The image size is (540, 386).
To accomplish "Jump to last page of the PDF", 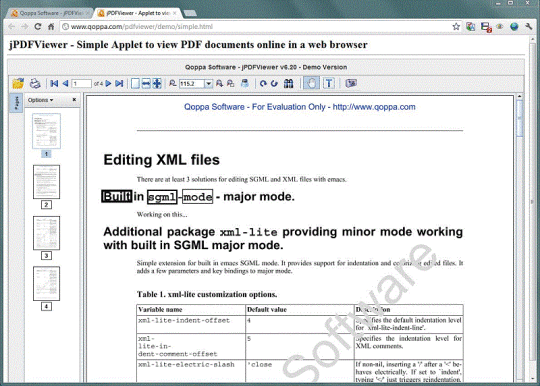I will pyautogui.click(x=119, y=83).
